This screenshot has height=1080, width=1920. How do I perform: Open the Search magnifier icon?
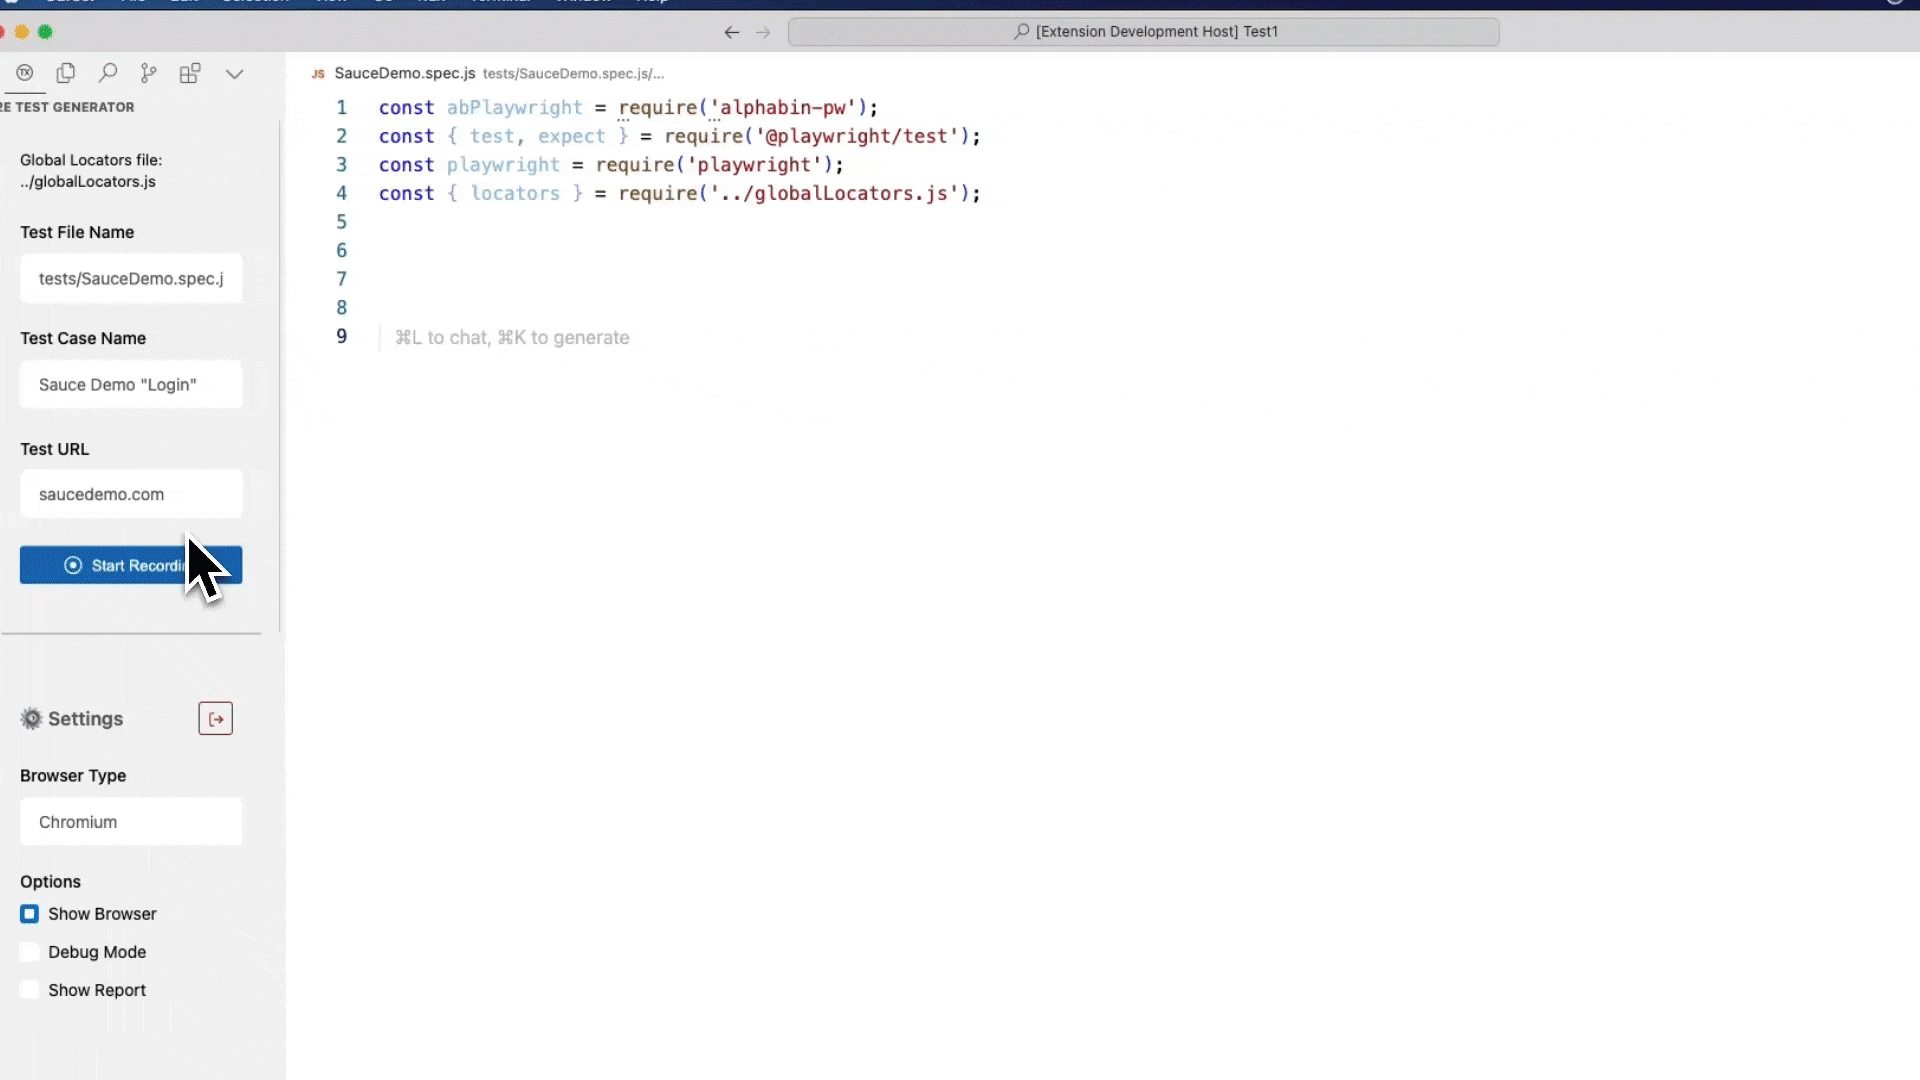pos(108,73)
